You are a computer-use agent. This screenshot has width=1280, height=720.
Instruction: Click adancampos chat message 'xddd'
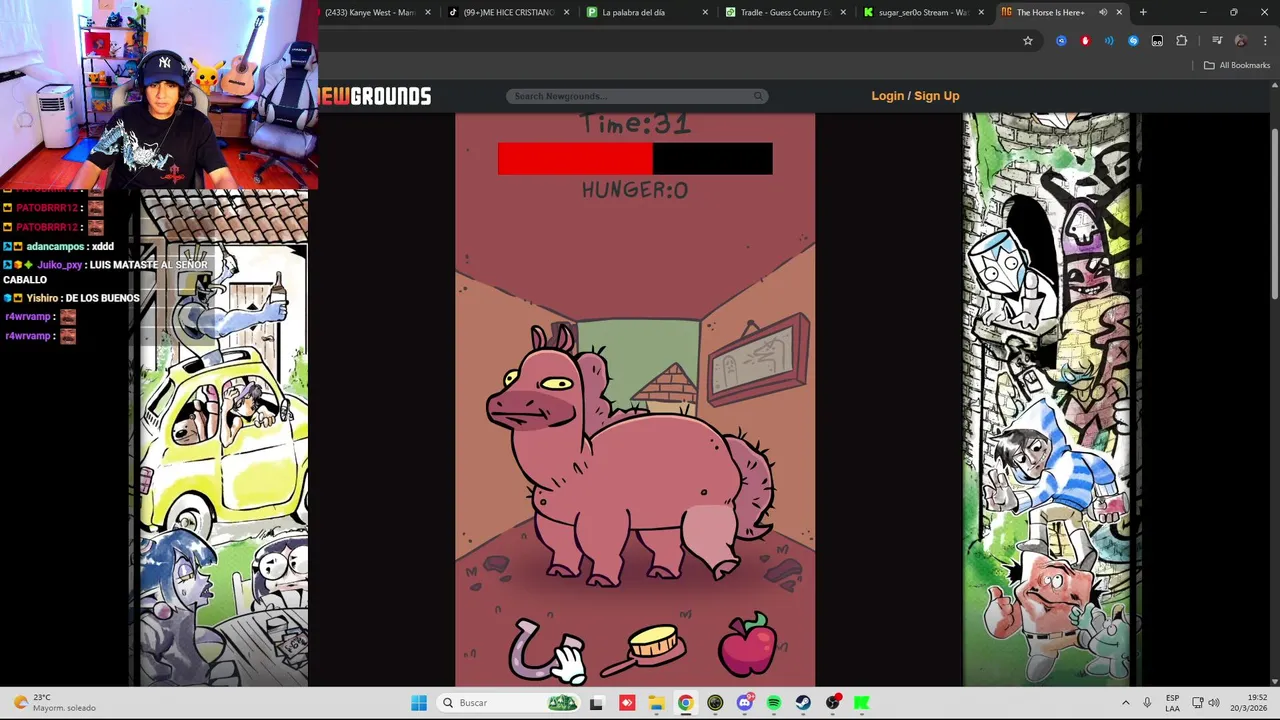[x=58, y=246]
